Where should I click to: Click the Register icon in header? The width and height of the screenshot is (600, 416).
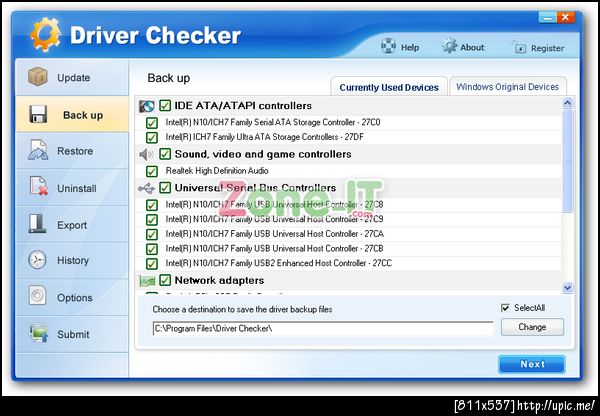(519, 47)
